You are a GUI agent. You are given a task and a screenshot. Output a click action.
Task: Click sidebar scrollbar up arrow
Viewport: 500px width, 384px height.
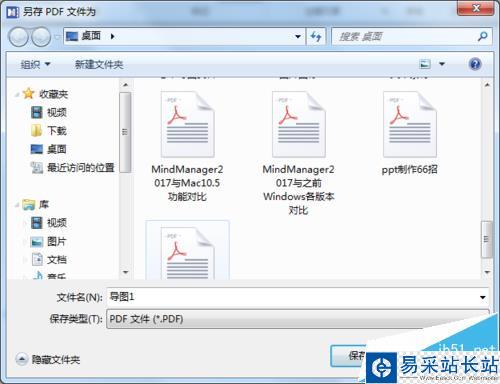click(x=125, y=85)
